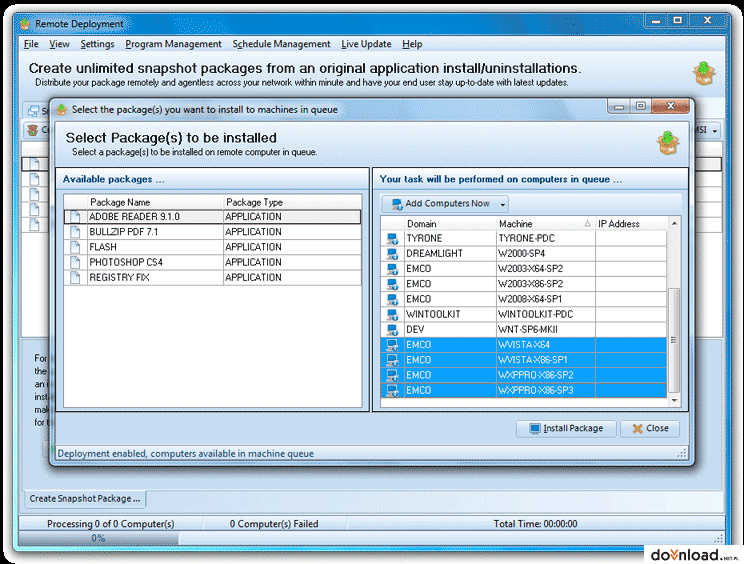Click the IP Address column header
The width and height of the screenshot is (744, 564).
click(631, 224)
